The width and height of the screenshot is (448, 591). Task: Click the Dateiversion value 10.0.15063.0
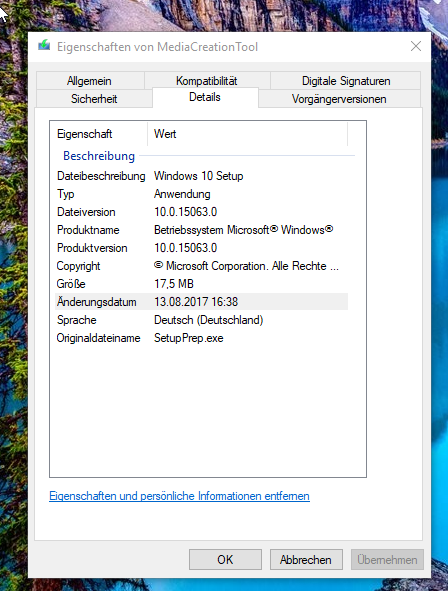click(x=185, y=212)
